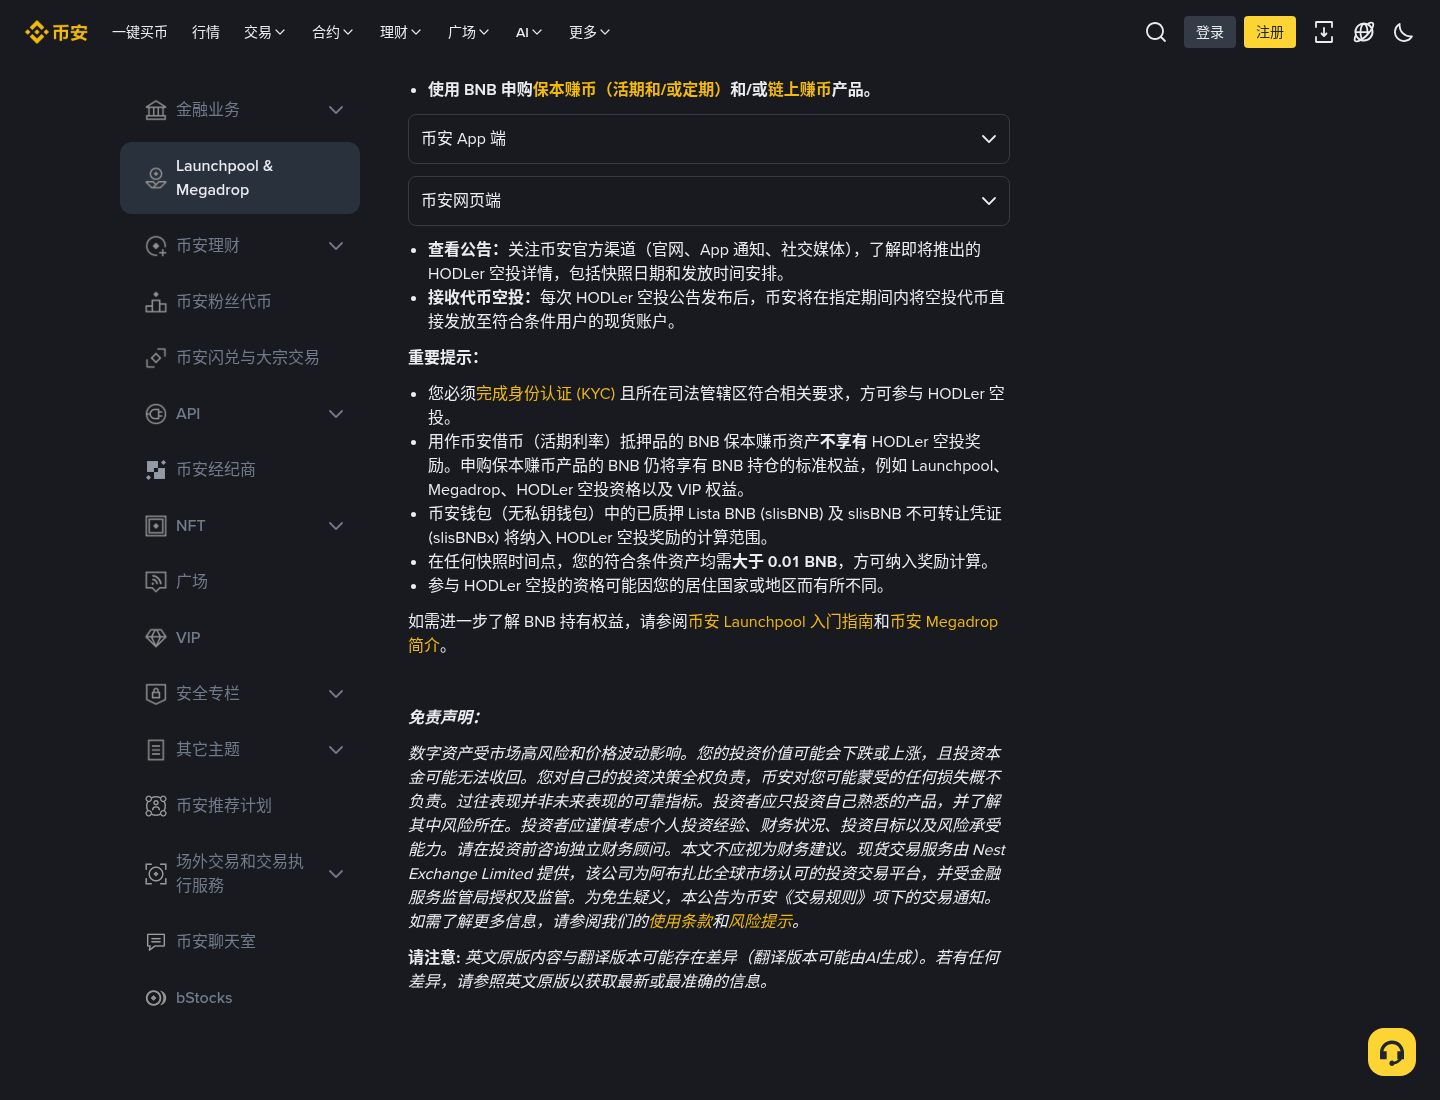Expand 金融业务 sidebar section chevron

coord(336,110)
